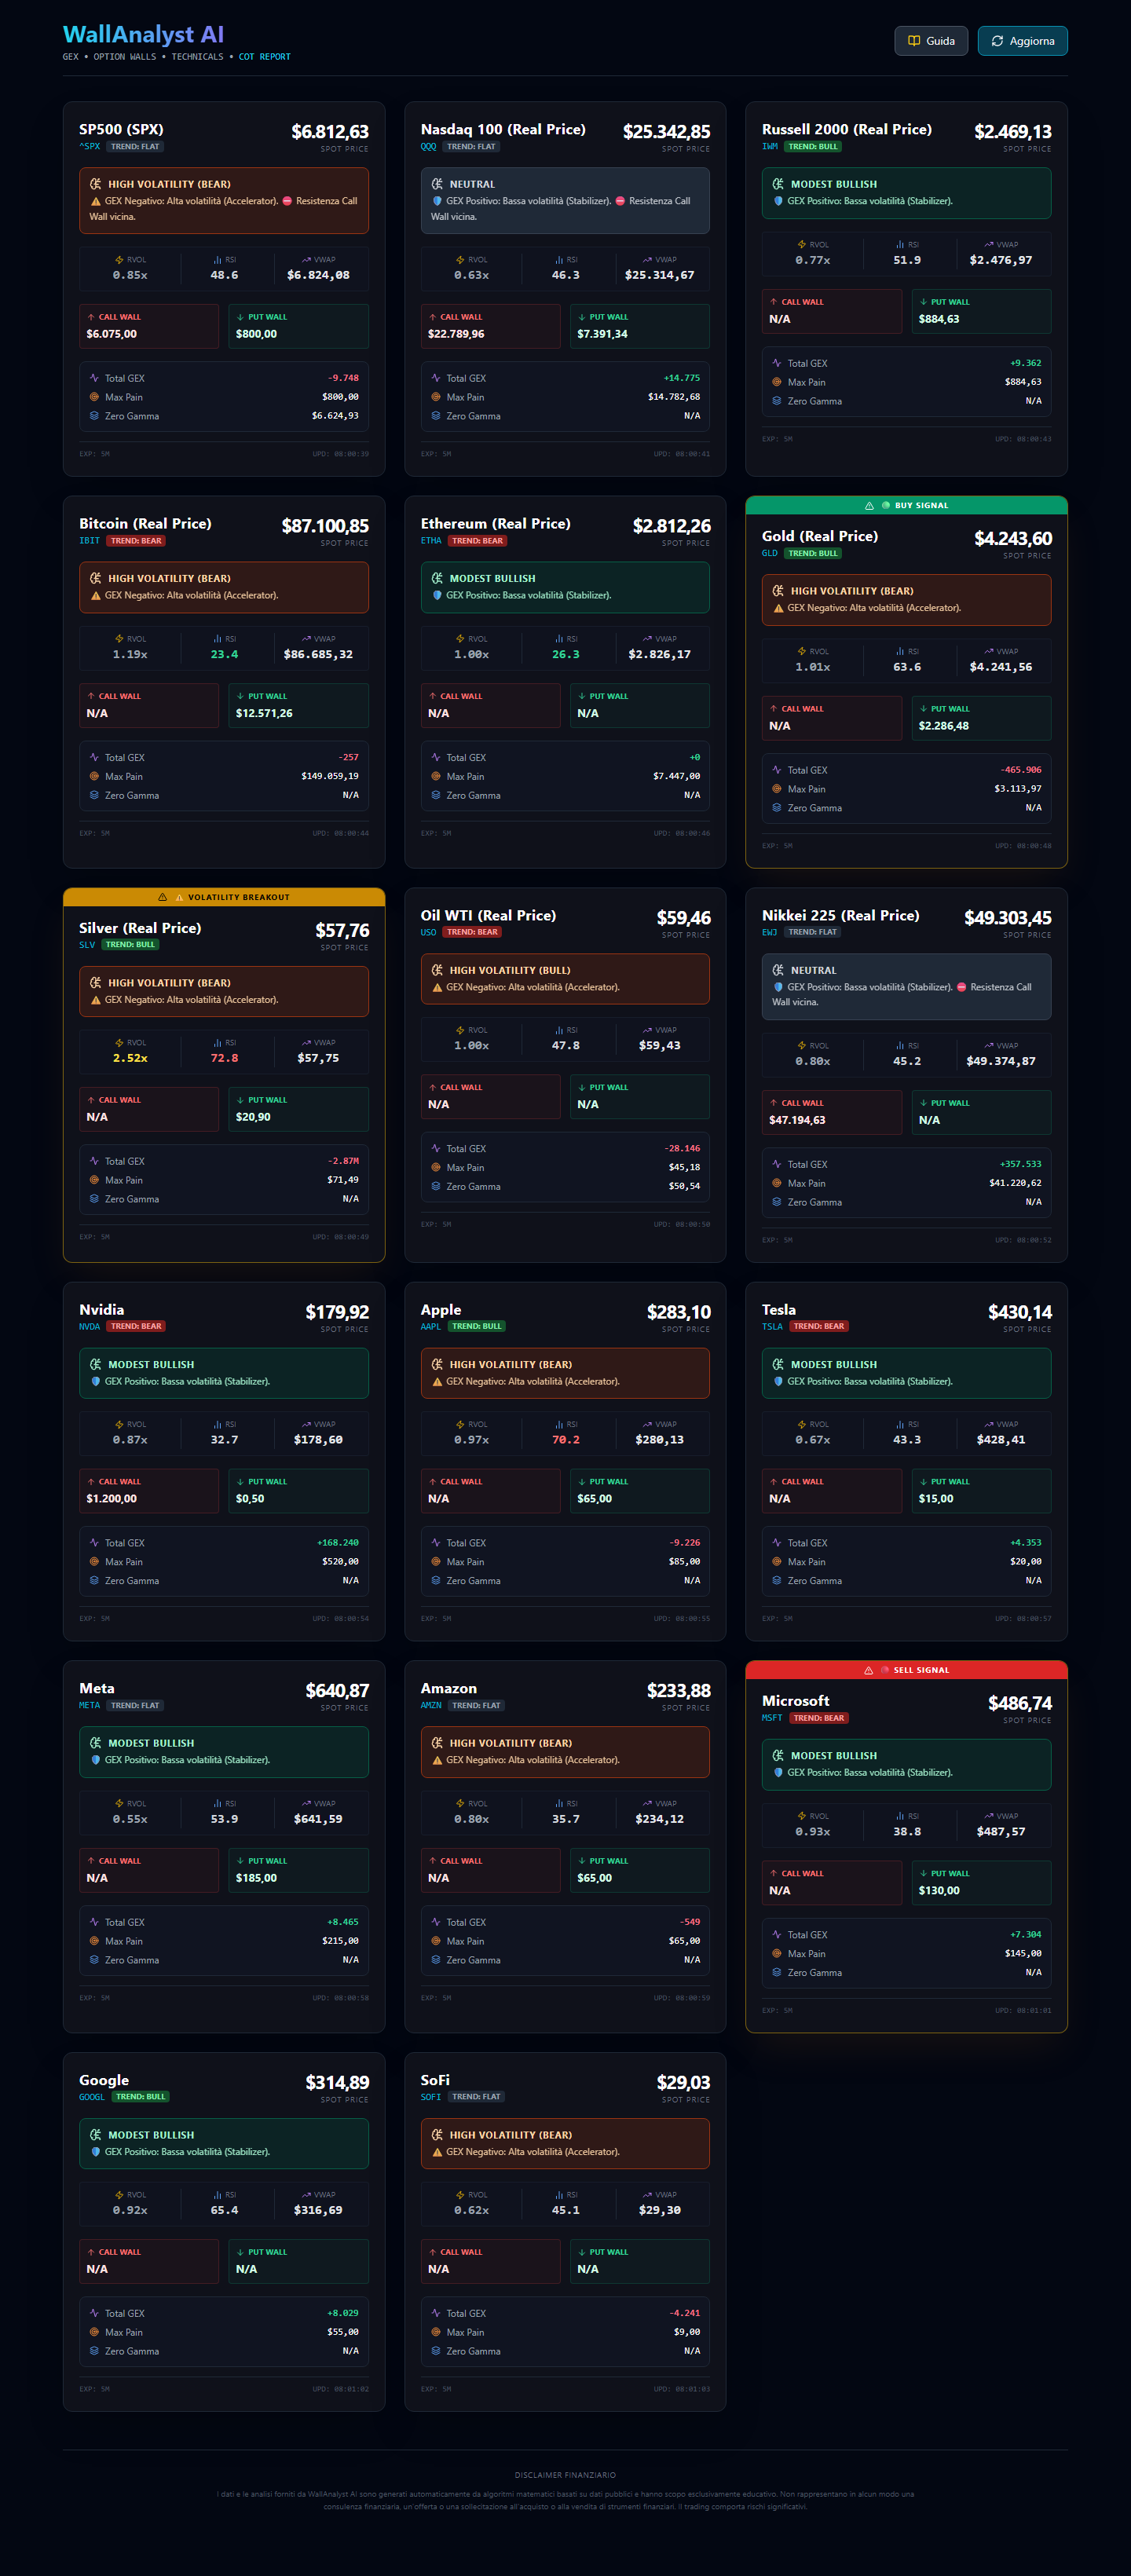1131x2576 pixels.
Task: Open the Guida button
Action: (930, 41)
